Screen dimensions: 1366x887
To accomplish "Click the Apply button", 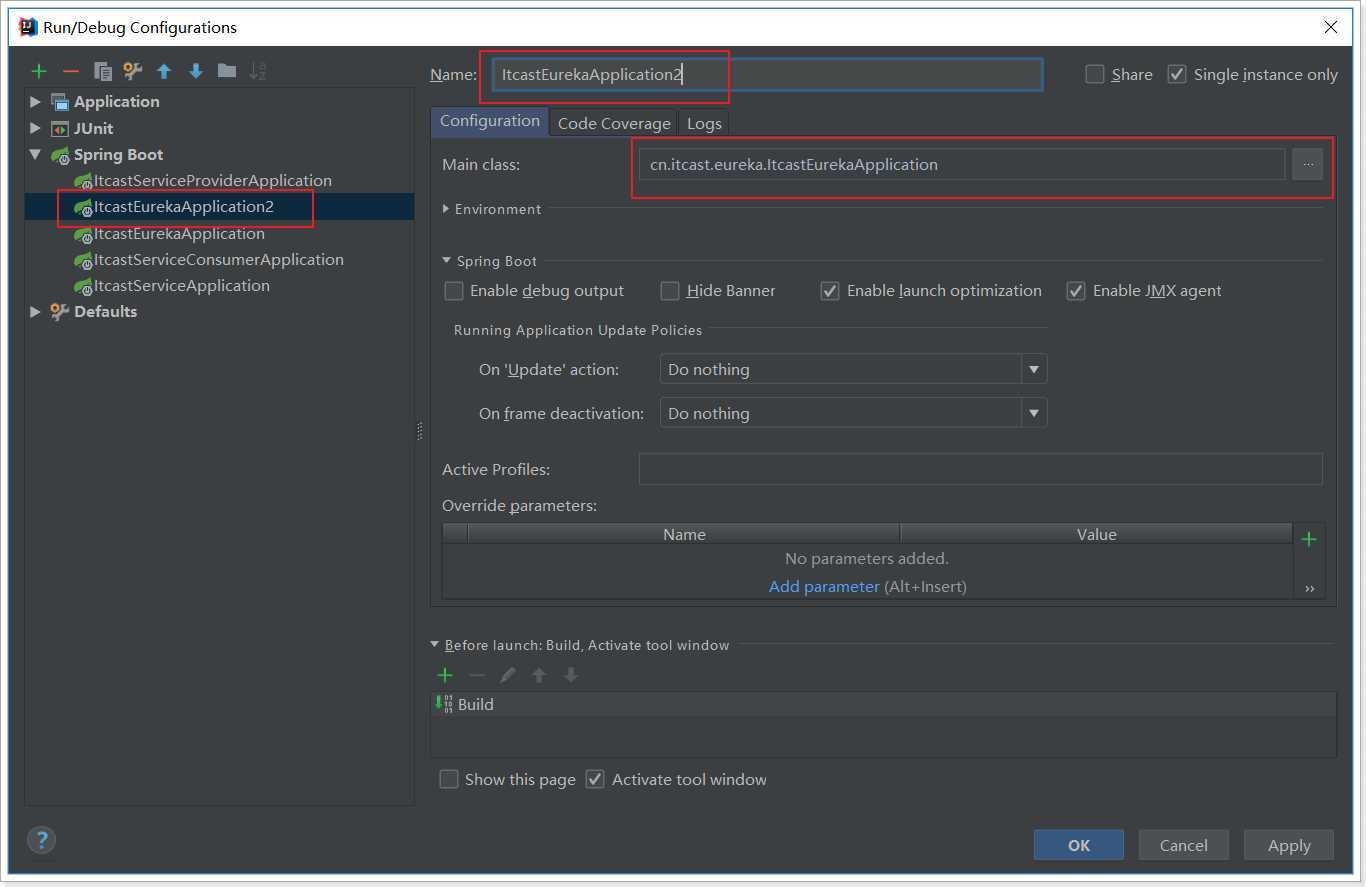I will point(1289,845).
